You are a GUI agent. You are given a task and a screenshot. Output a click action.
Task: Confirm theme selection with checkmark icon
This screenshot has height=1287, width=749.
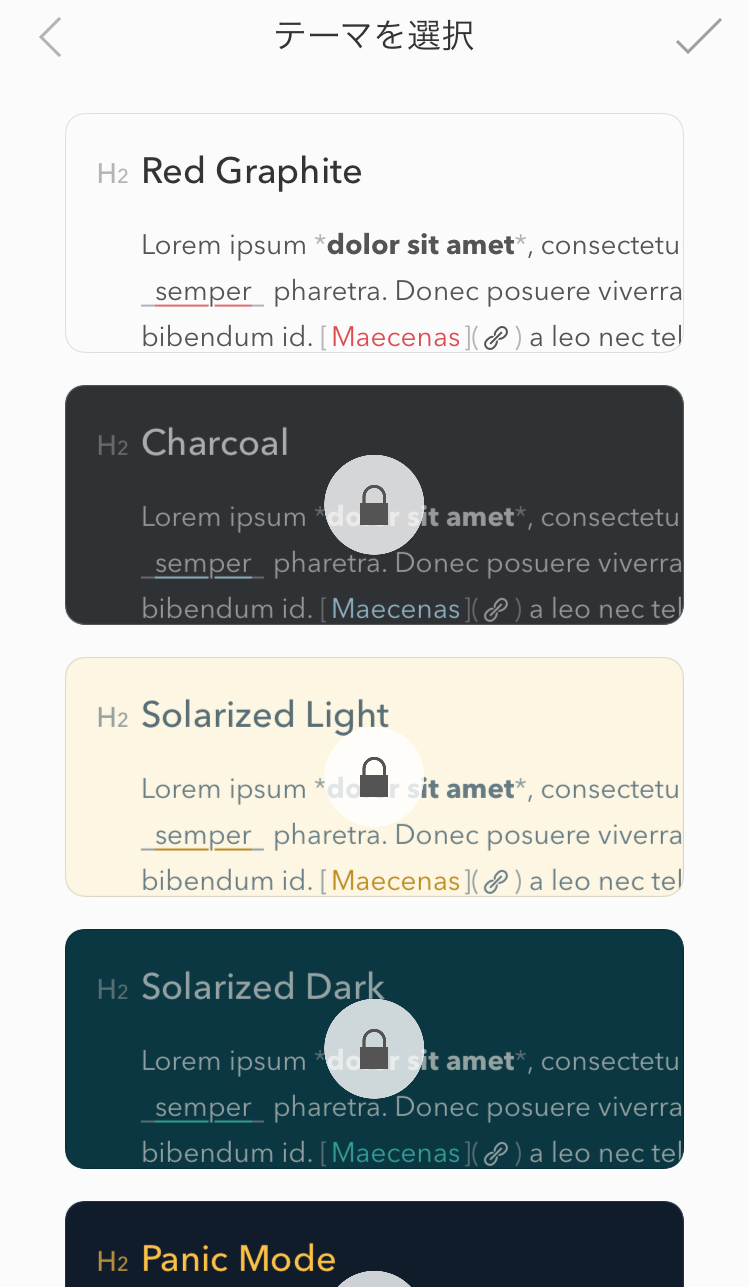click(x=698, y=36)
